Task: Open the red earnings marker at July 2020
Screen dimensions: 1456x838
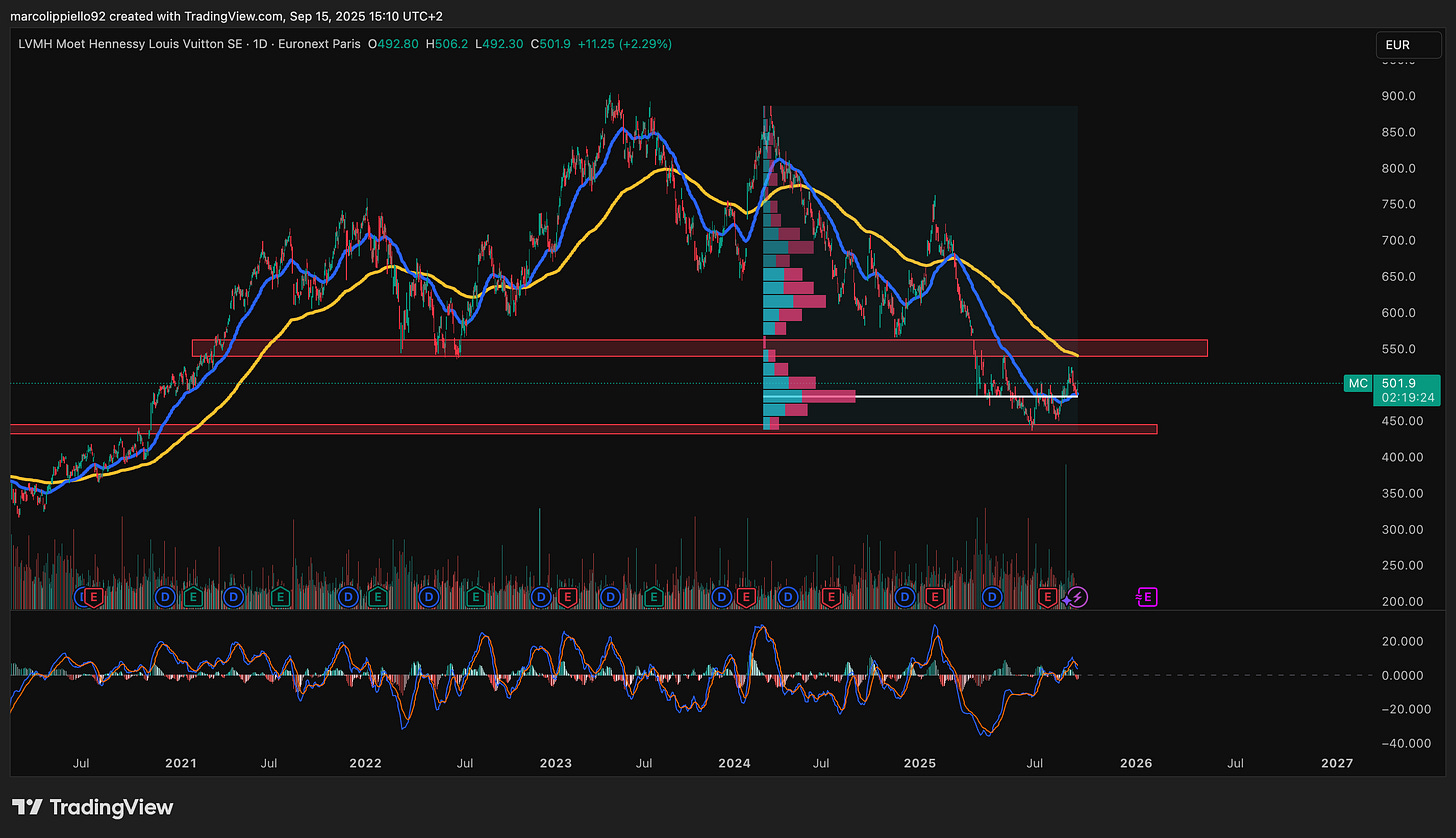Action: [x=93, y=597]
